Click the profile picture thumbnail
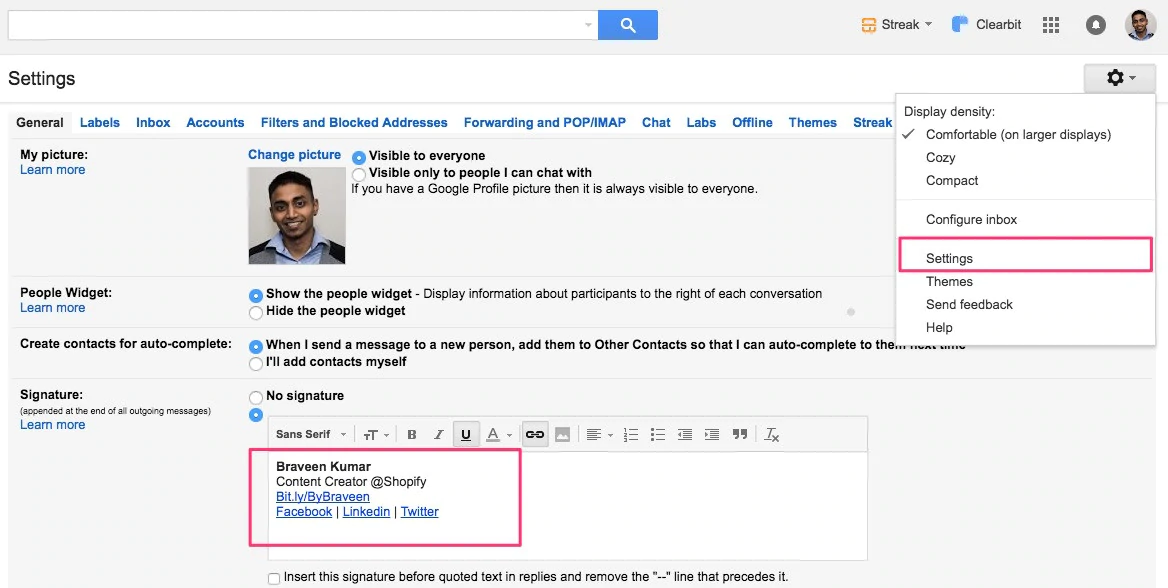 pyautogui.click(x=296, y=215)
